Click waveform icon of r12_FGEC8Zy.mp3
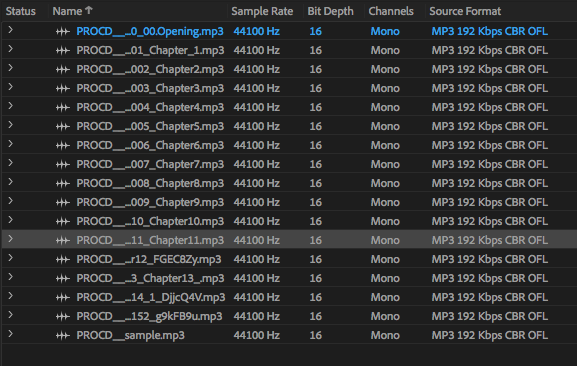This screenshot has width=577, height=366. click(x=63, y=260)
